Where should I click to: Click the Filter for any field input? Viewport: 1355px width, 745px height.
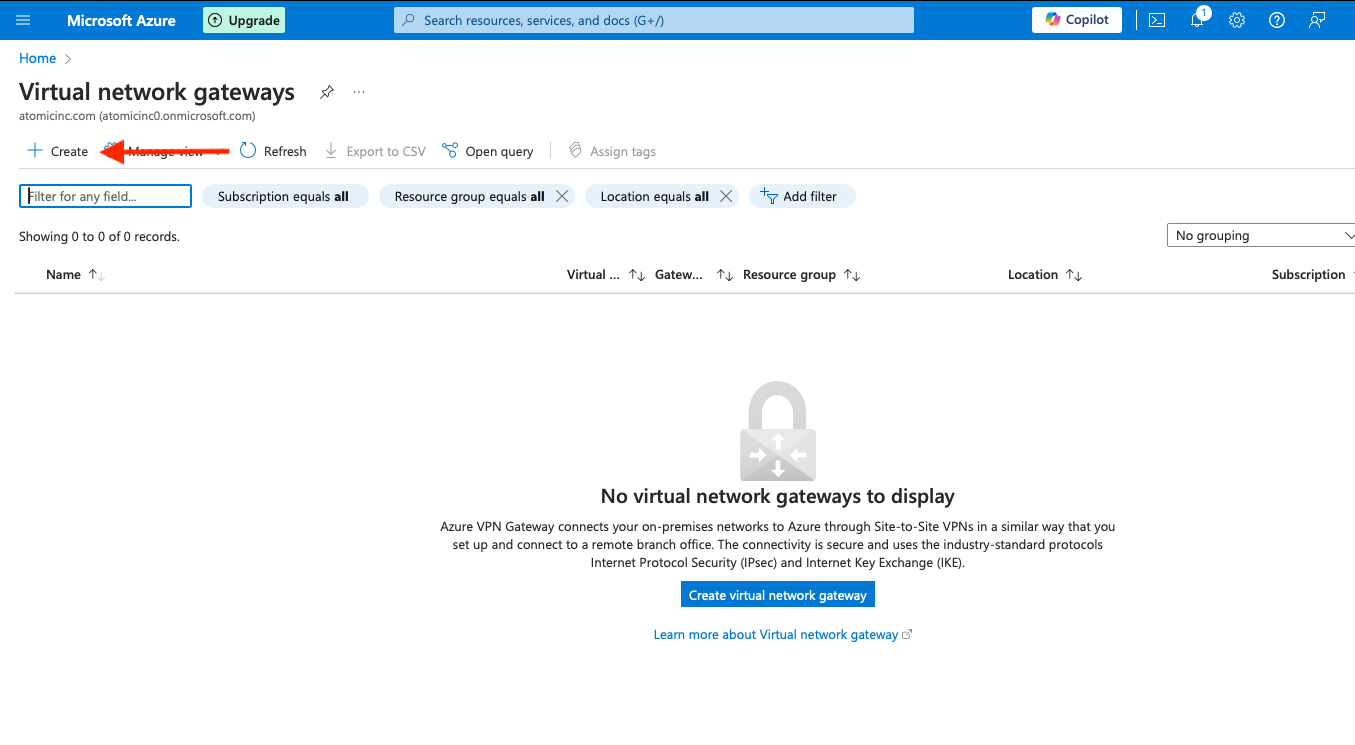click(x=105, y=196)
